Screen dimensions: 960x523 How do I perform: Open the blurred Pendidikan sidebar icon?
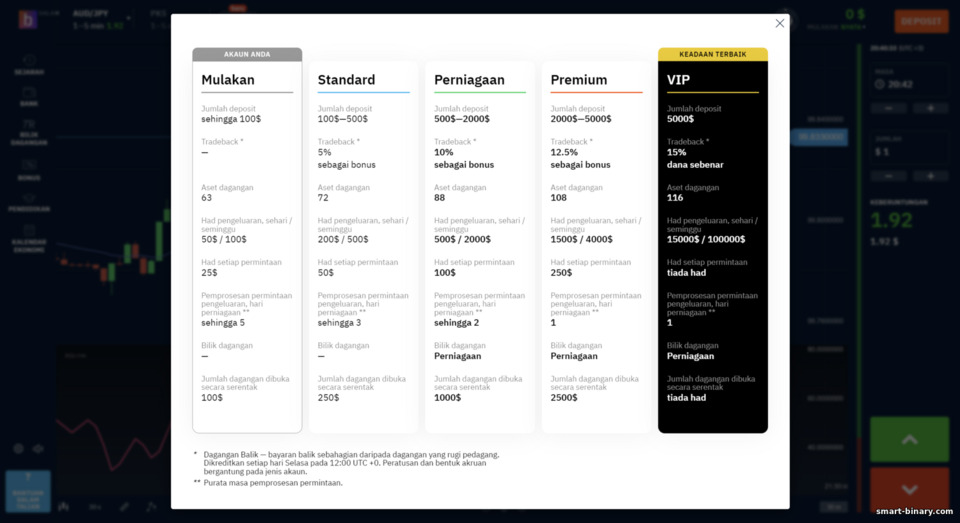pyautogui.click(x=29, y=203)
